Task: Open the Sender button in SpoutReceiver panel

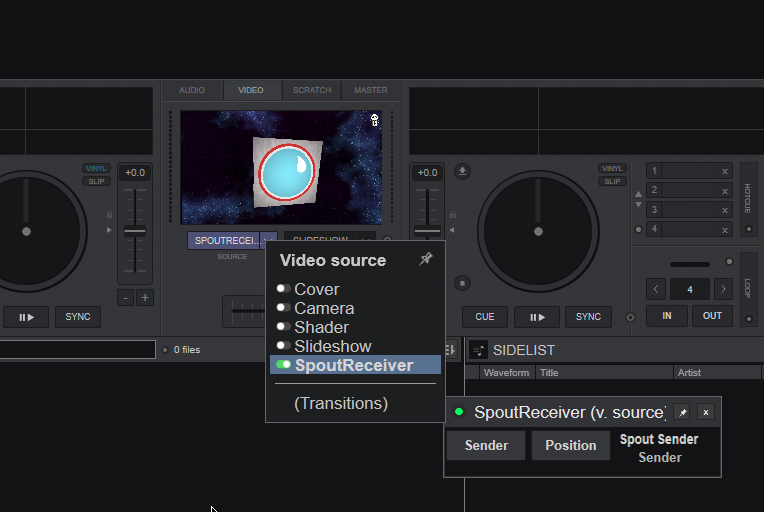Action: 486,445
